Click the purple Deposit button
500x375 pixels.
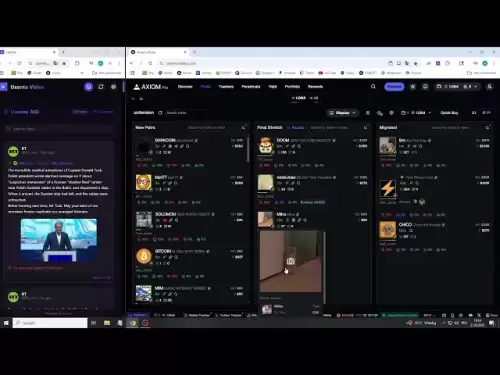click(394, 87)
